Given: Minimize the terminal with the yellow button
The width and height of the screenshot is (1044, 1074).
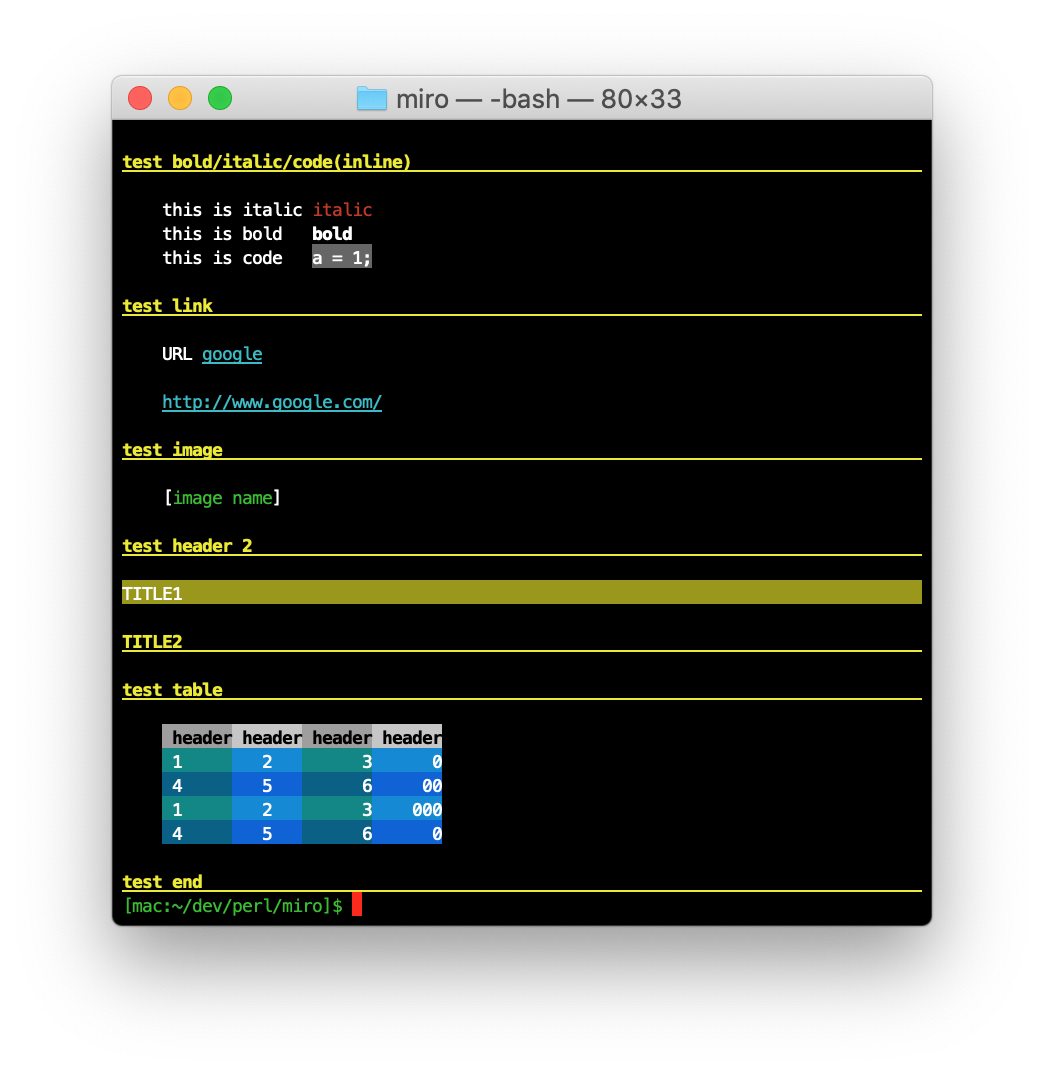Looking at the screenshot, I should (x=180, y=98).
